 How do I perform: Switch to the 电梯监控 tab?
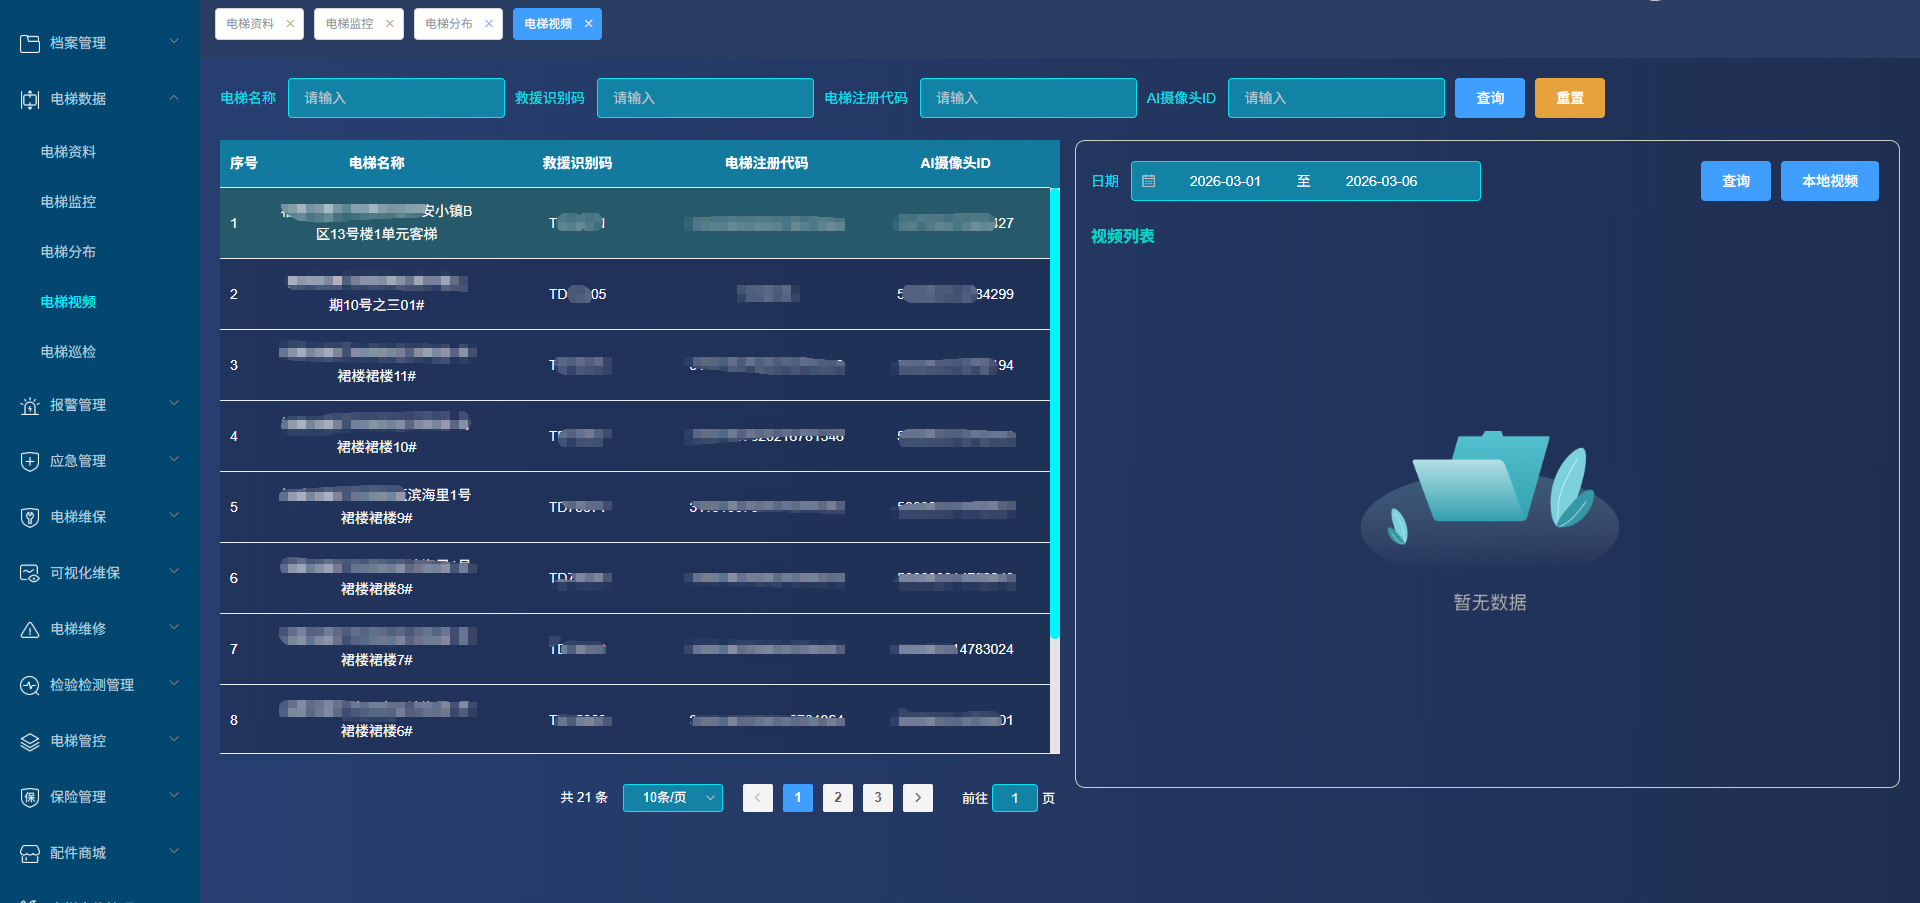(349, 24)
